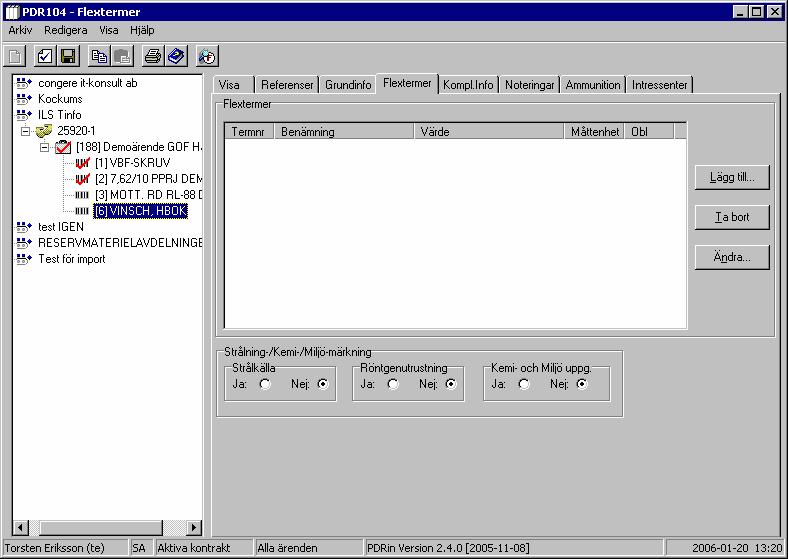Set Kemi- och Miljö uppg. to Ja
This screenshot has width=788, height=559.
[524, 384]
